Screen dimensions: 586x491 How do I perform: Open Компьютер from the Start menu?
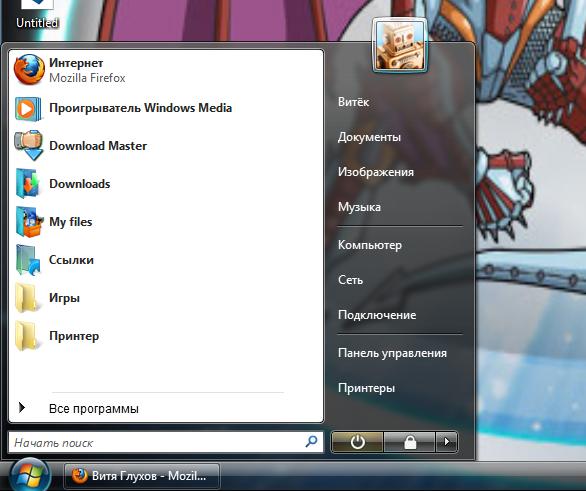[x=370, y=245]
